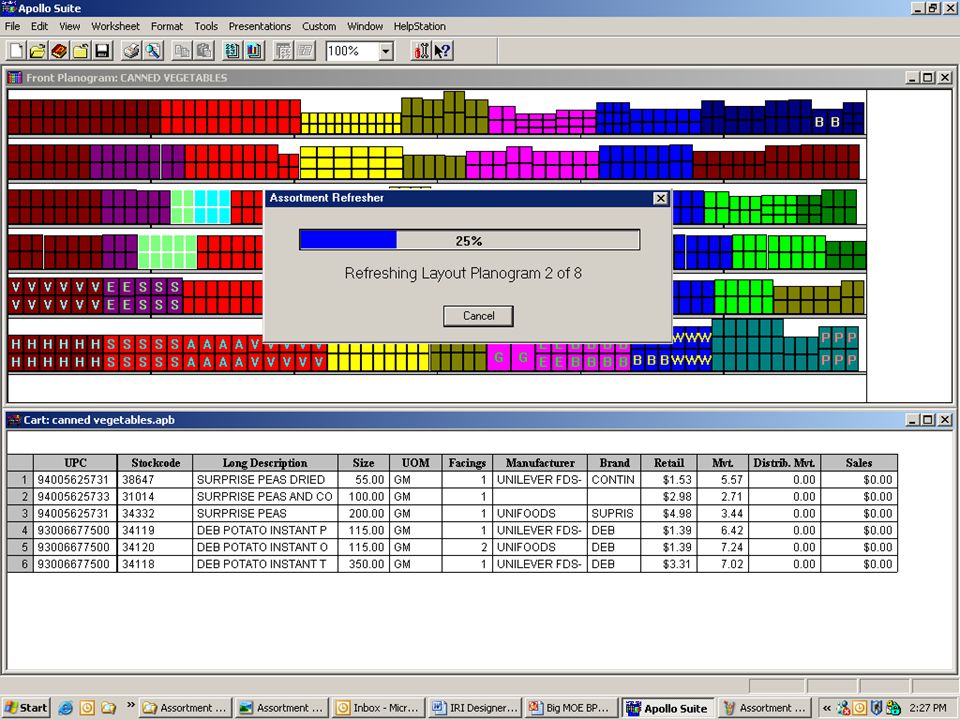Open the Window menu
960x720 pixels.
click(365, 26)
